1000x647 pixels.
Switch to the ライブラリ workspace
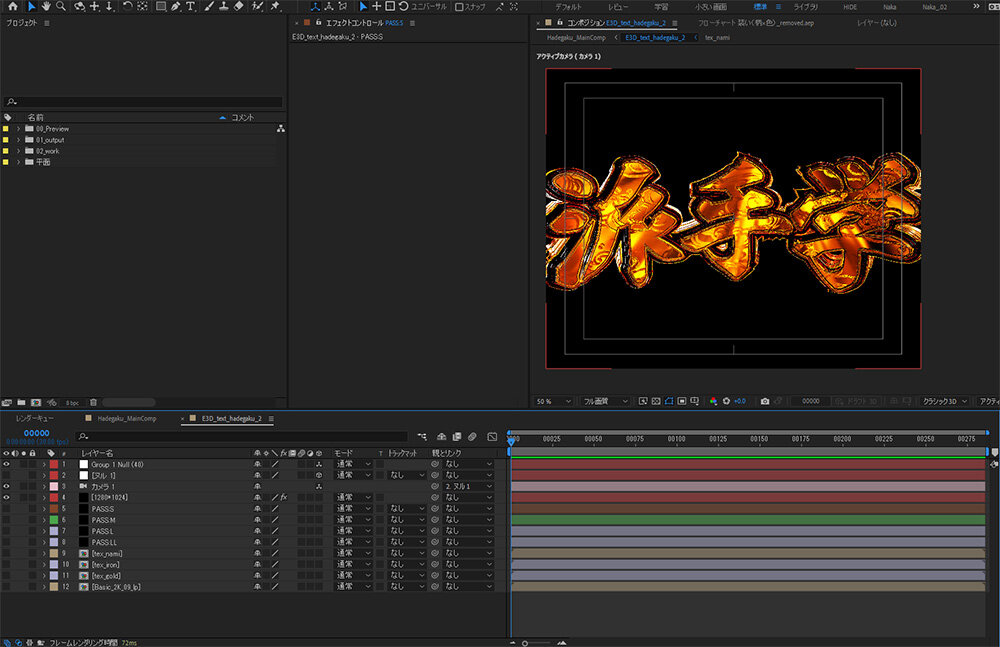[805, 6]
